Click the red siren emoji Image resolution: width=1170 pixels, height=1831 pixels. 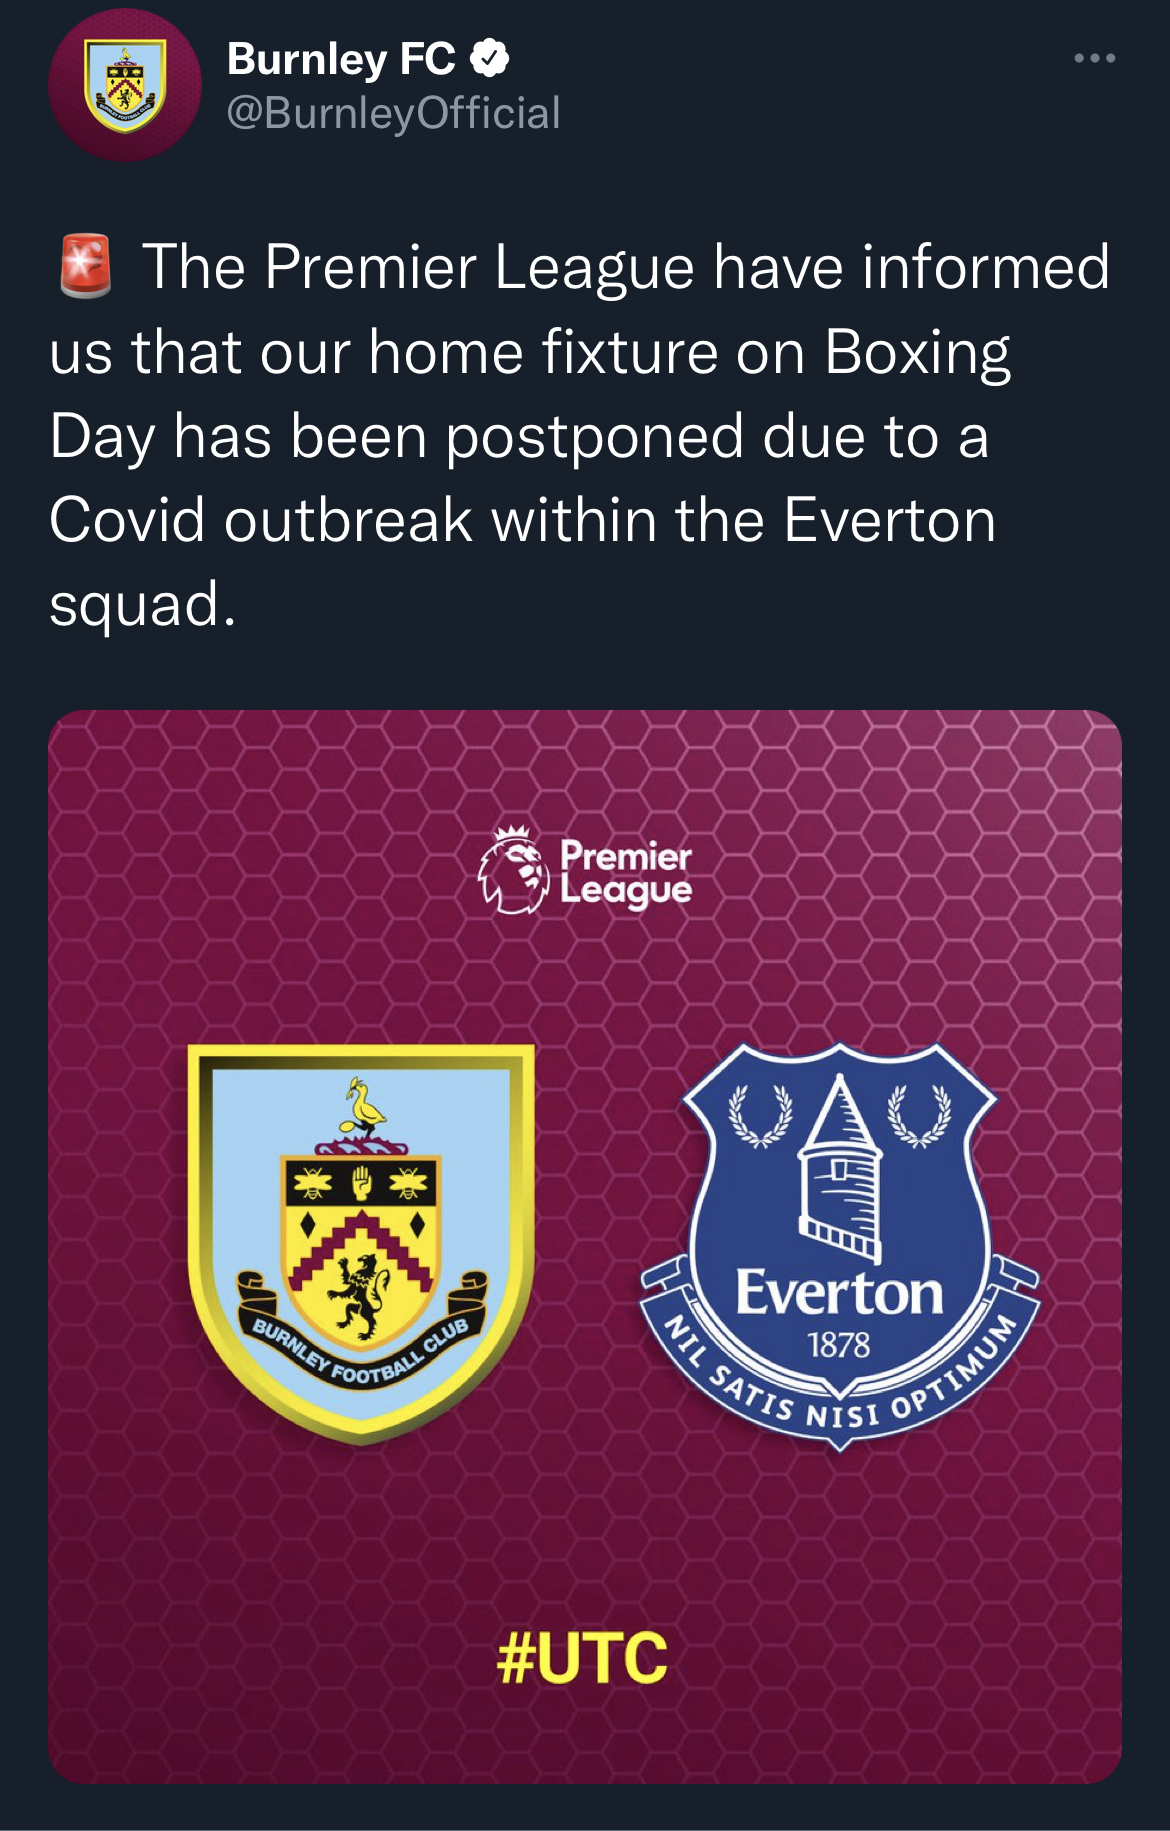(84, 266)
